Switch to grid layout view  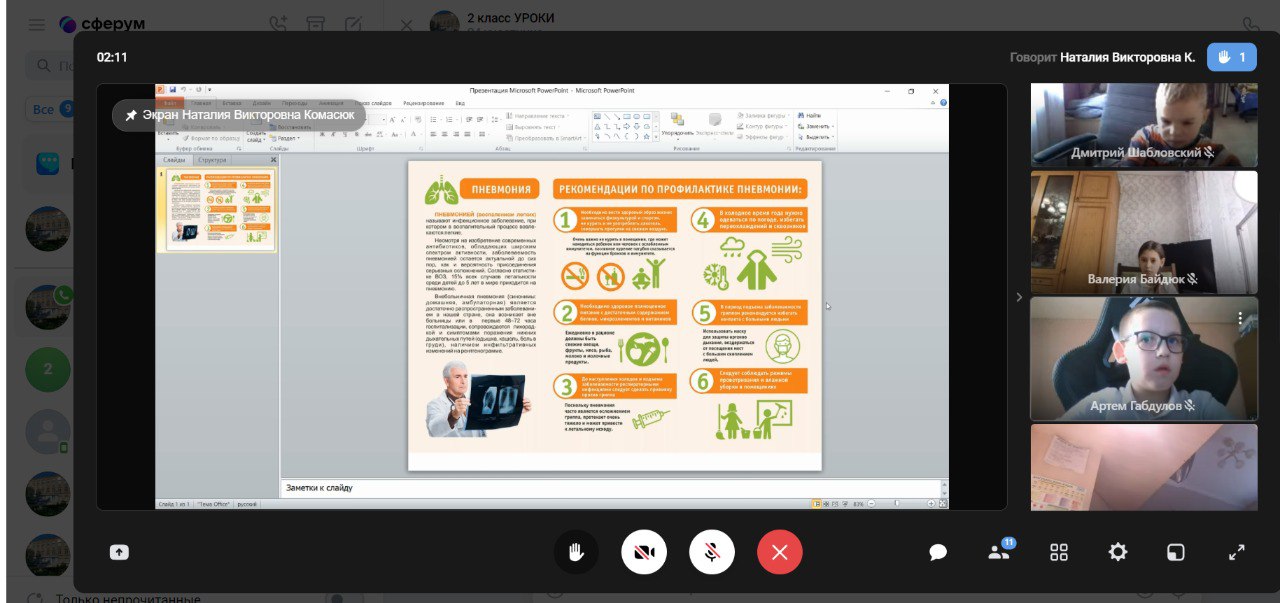(x=1059, y=552)
